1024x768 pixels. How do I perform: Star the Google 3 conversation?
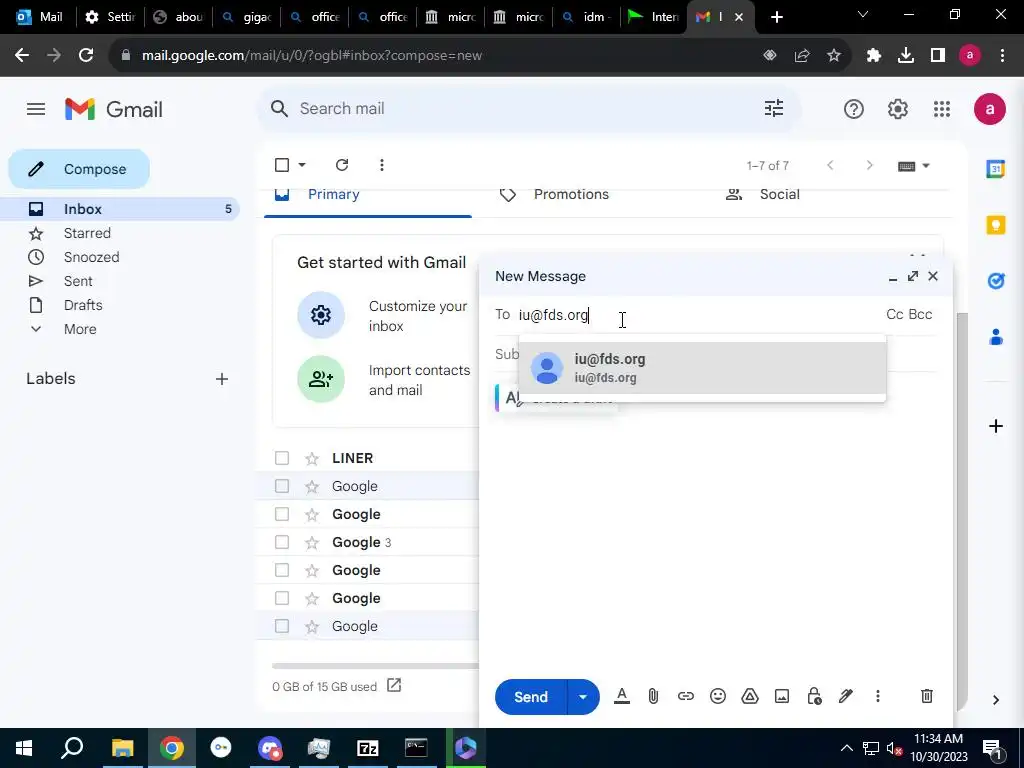tap(312, 542)
